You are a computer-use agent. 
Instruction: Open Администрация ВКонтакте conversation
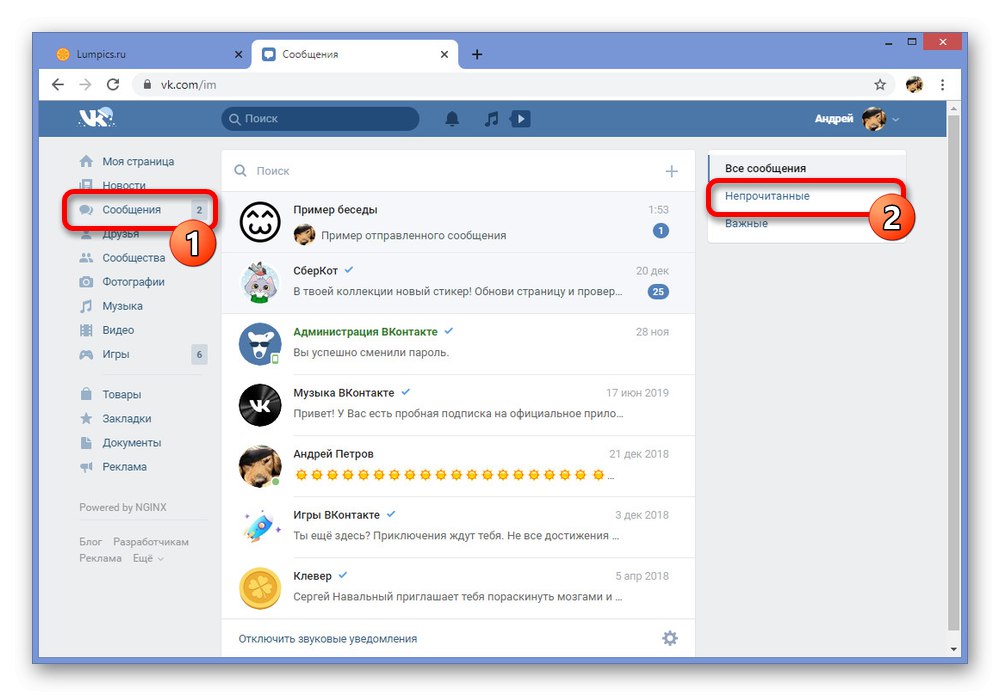coord(458,344)
